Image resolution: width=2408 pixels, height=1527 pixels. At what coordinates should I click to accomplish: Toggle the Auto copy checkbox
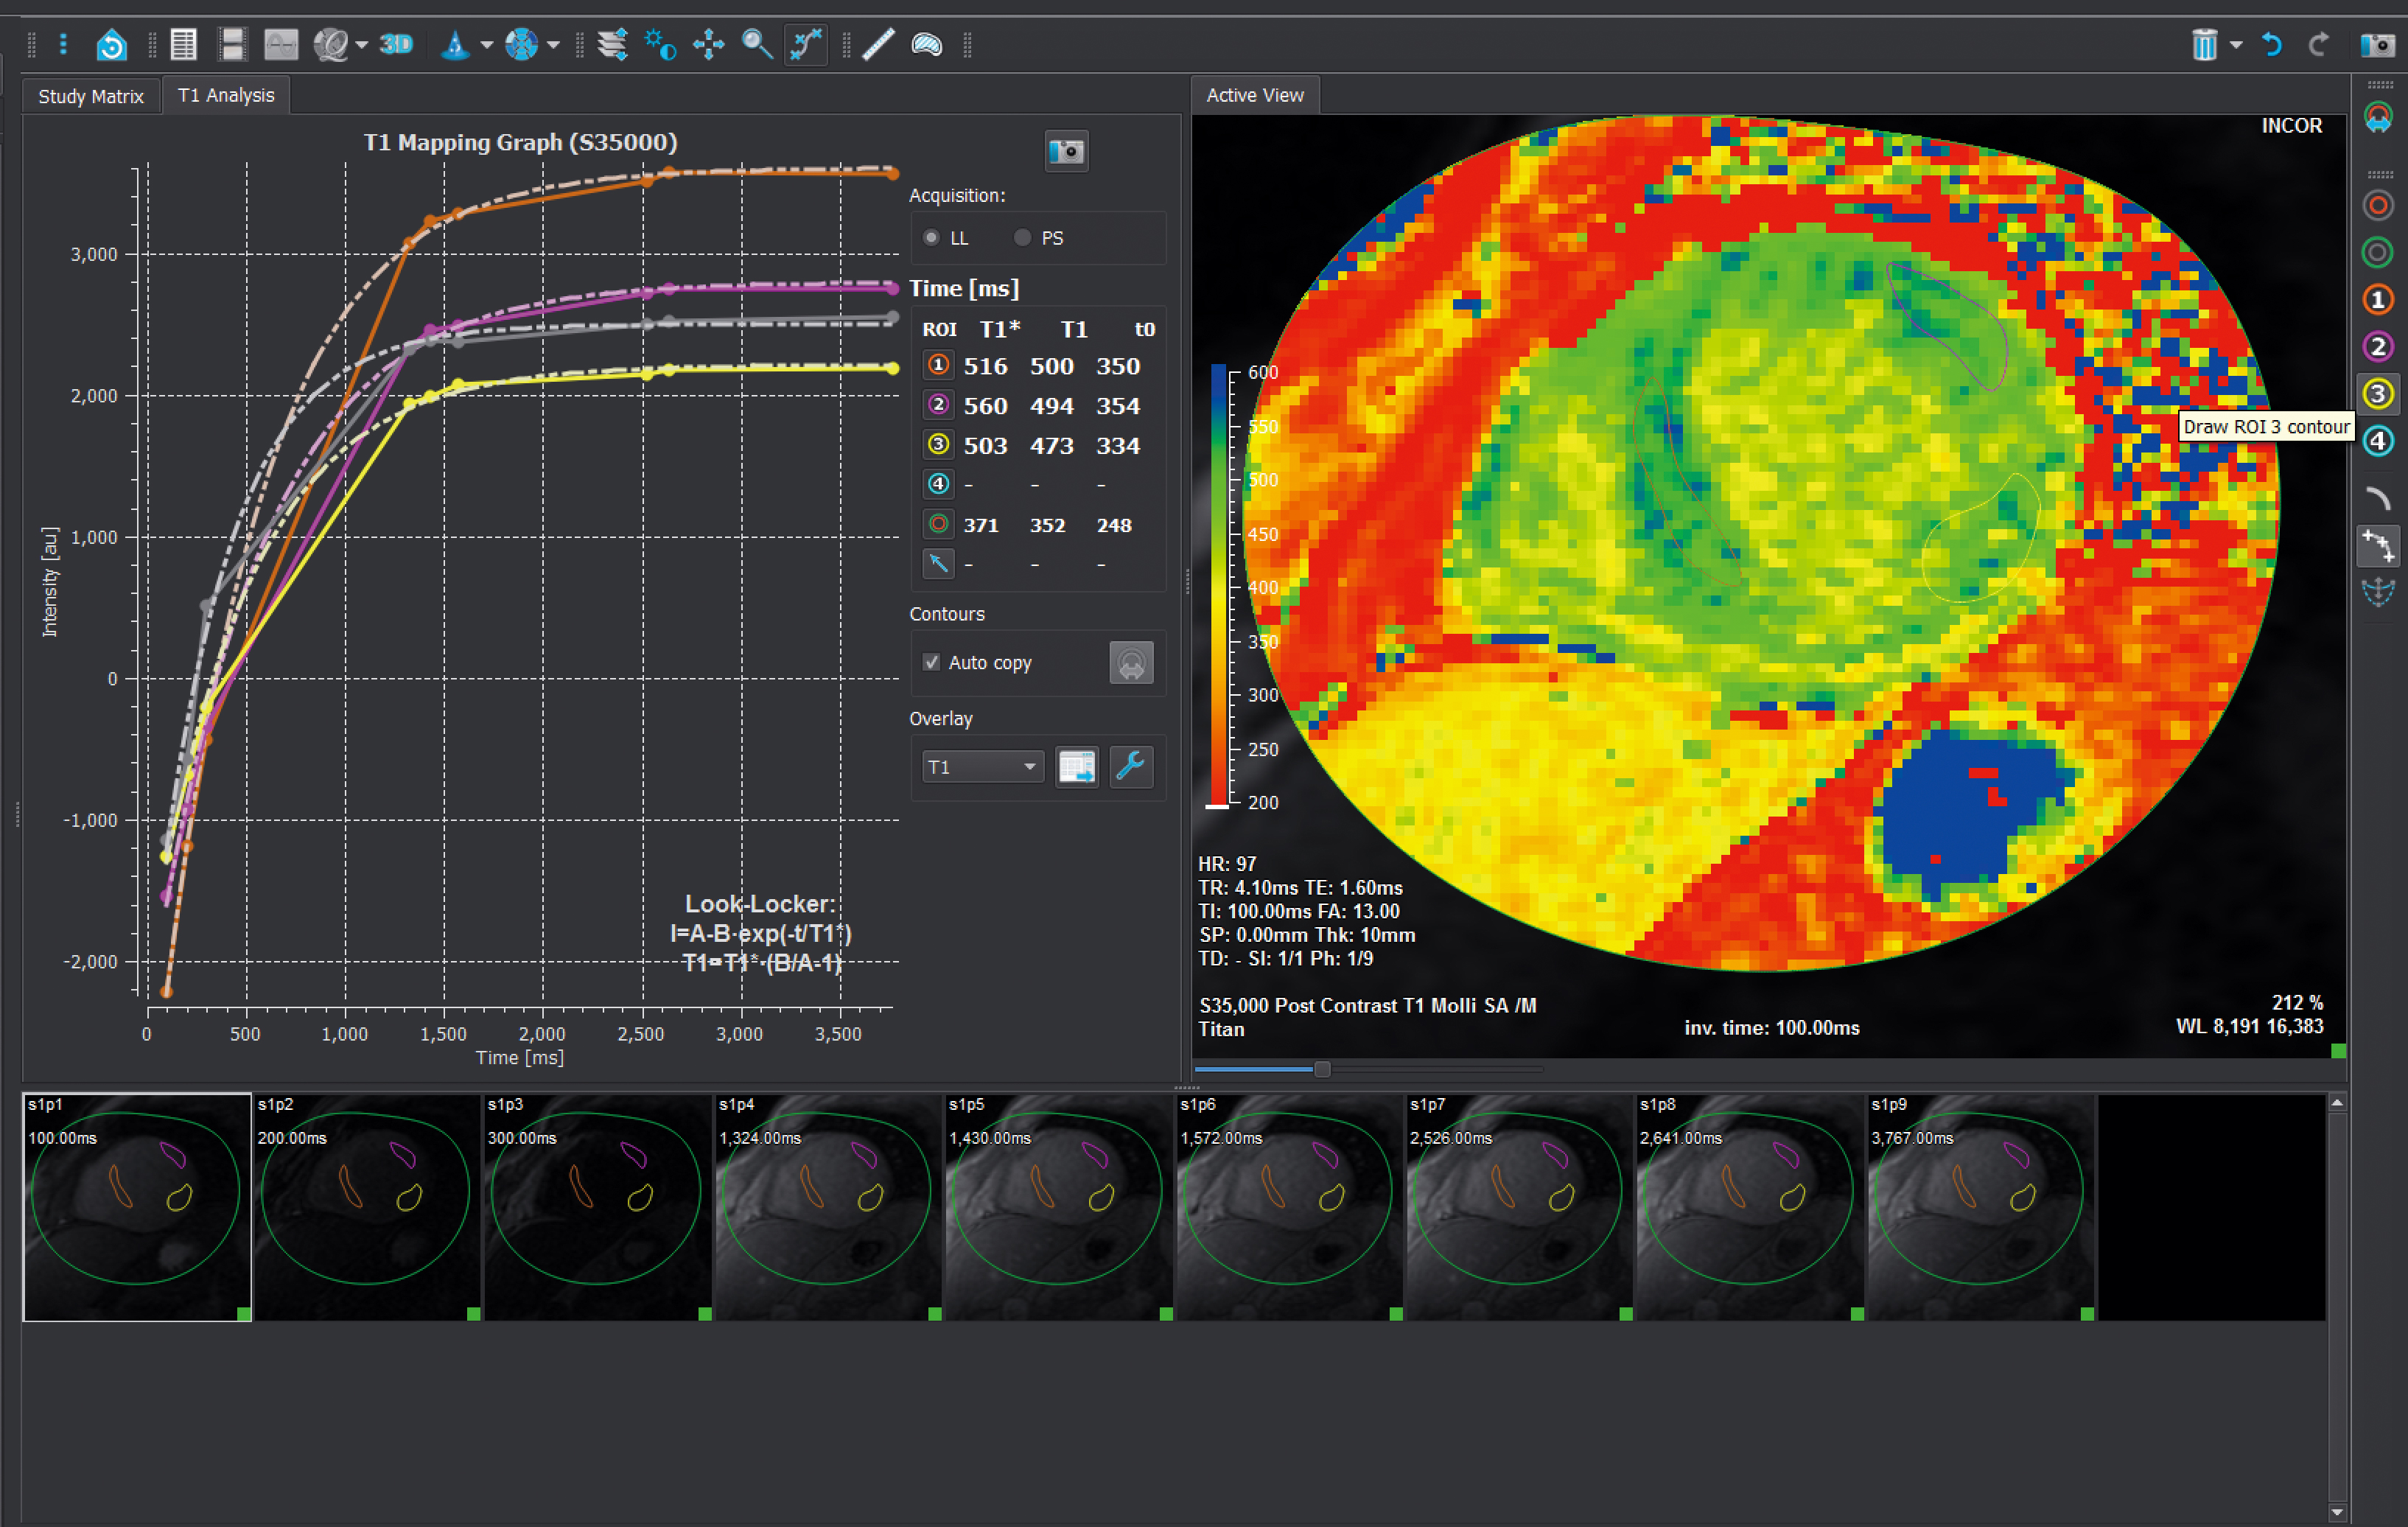coord(932,662)
